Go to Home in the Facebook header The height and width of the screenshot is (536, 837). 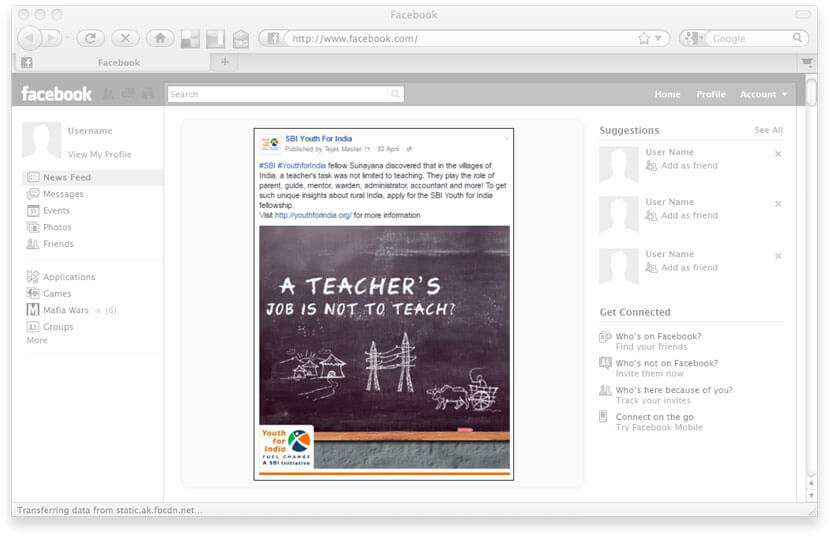667,94
